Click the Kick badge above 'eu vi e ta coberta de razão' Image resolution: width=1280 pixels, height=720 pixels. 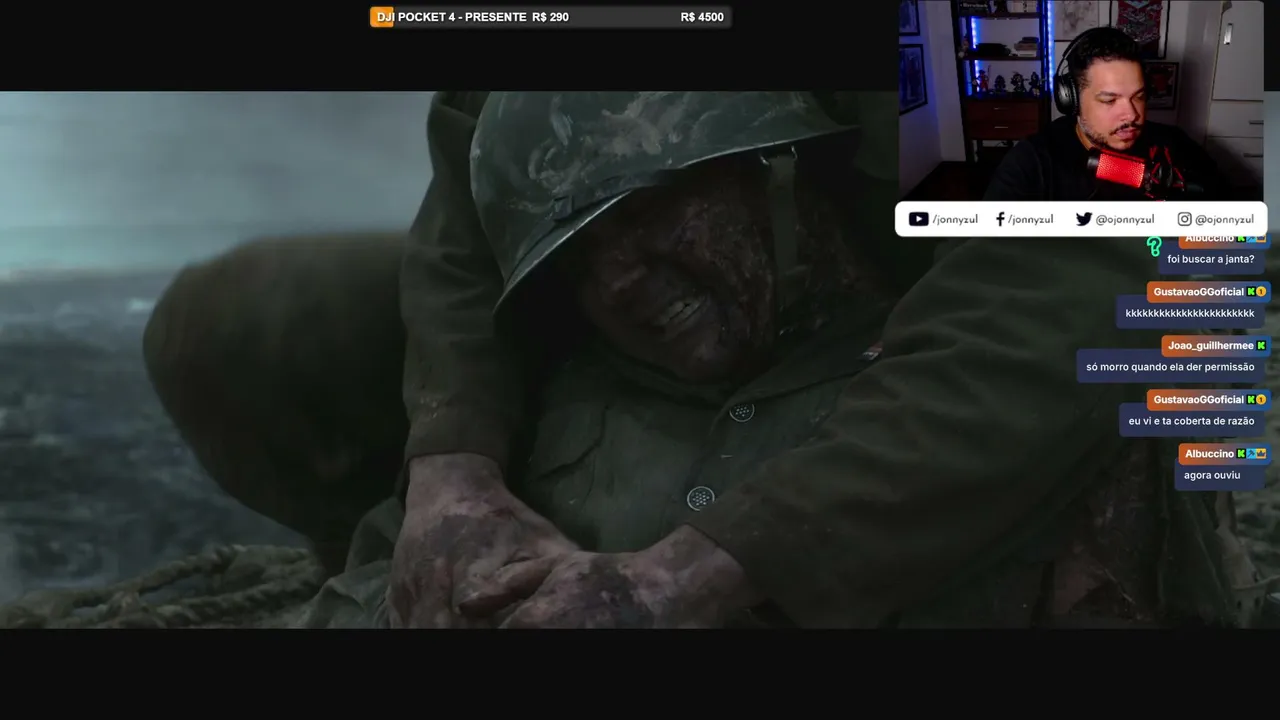pyautogui.click(x=1251, y=400)
